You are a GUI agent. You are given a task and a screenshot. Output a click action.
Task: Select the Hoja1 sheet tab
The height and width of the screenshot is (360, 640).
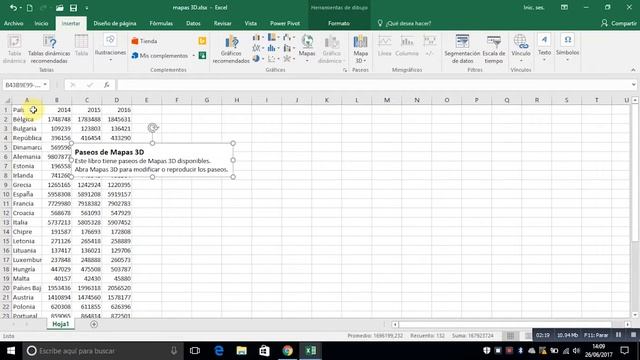(x=60, y=324)
